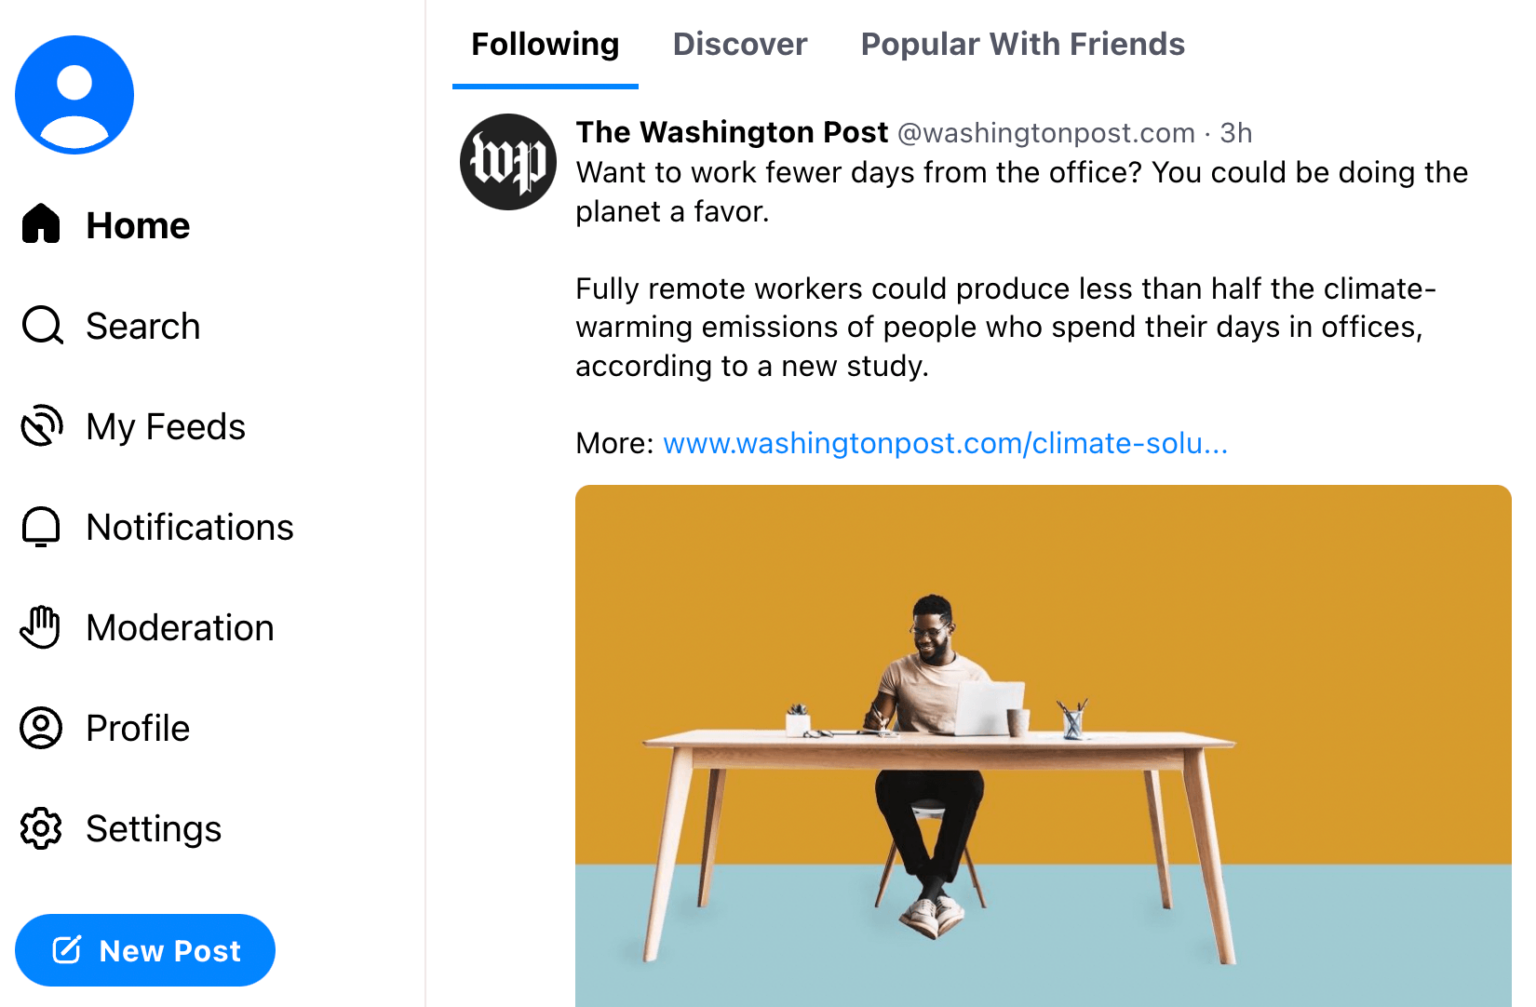Open Moderation with the hand icon
This screenshot has width=1536, height=1007.
click(x=41, y=627)
